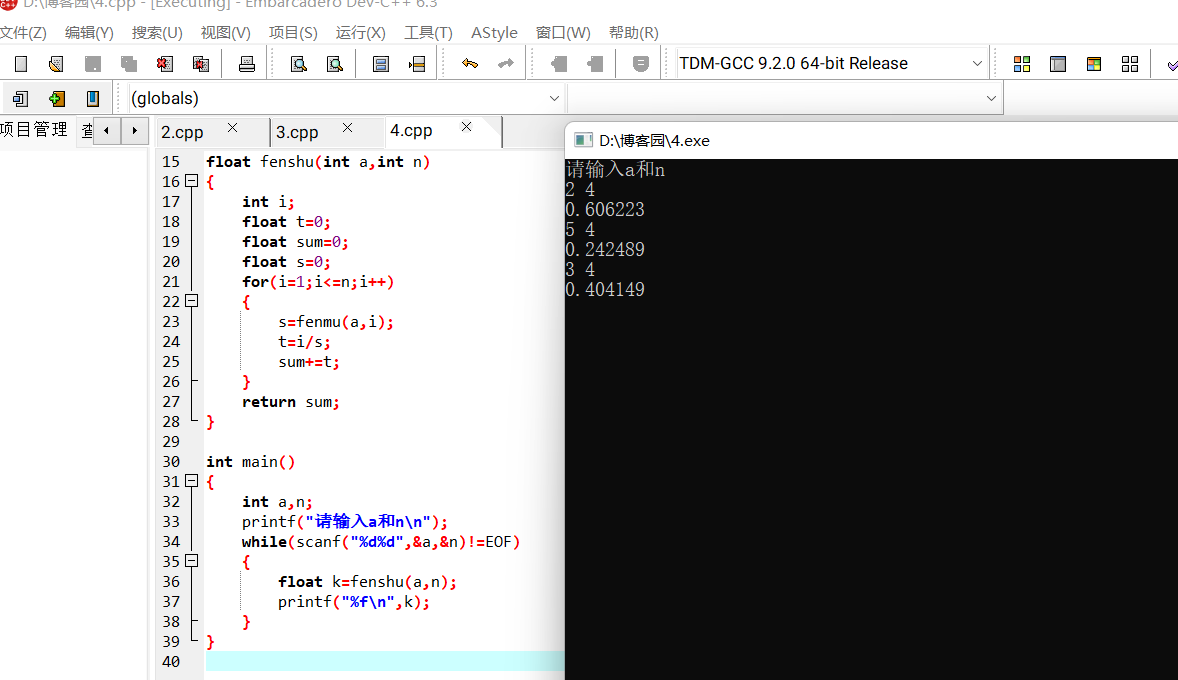Click the Find magnifier icon
This screenshot has width=1178, height=680.
click(298, 64)
